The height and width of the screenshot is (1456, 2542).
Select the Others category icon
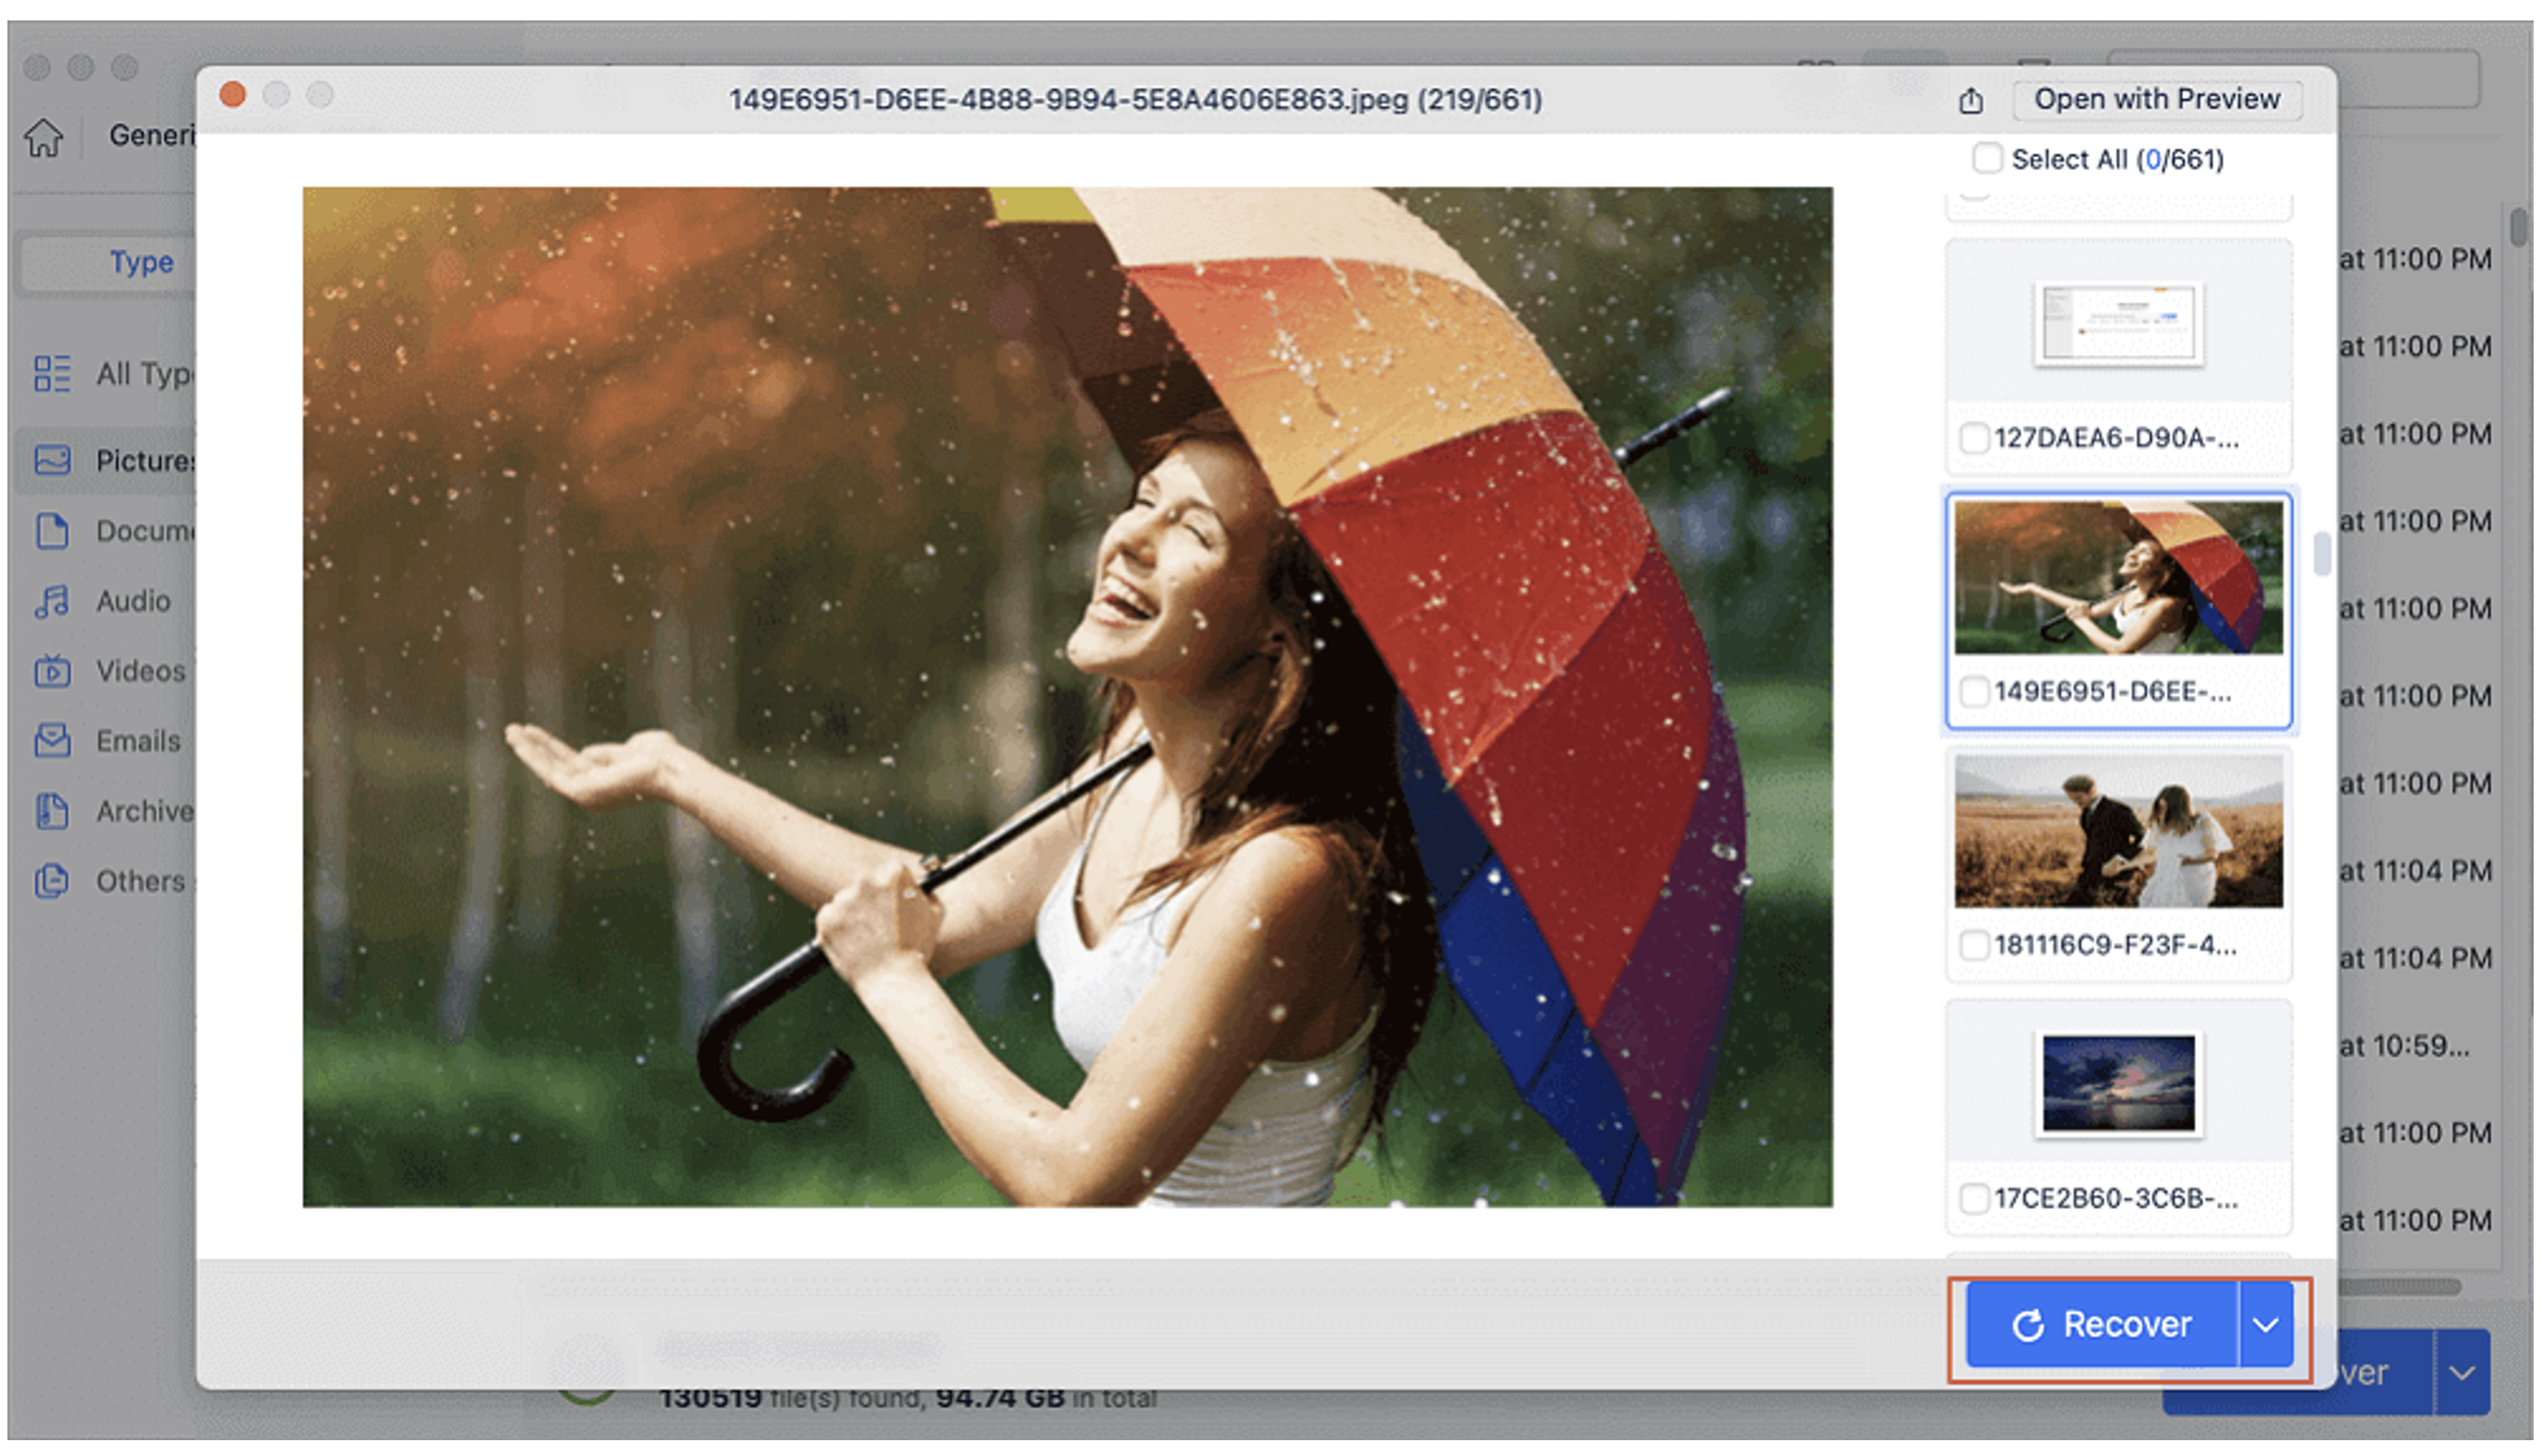(52, 881)
